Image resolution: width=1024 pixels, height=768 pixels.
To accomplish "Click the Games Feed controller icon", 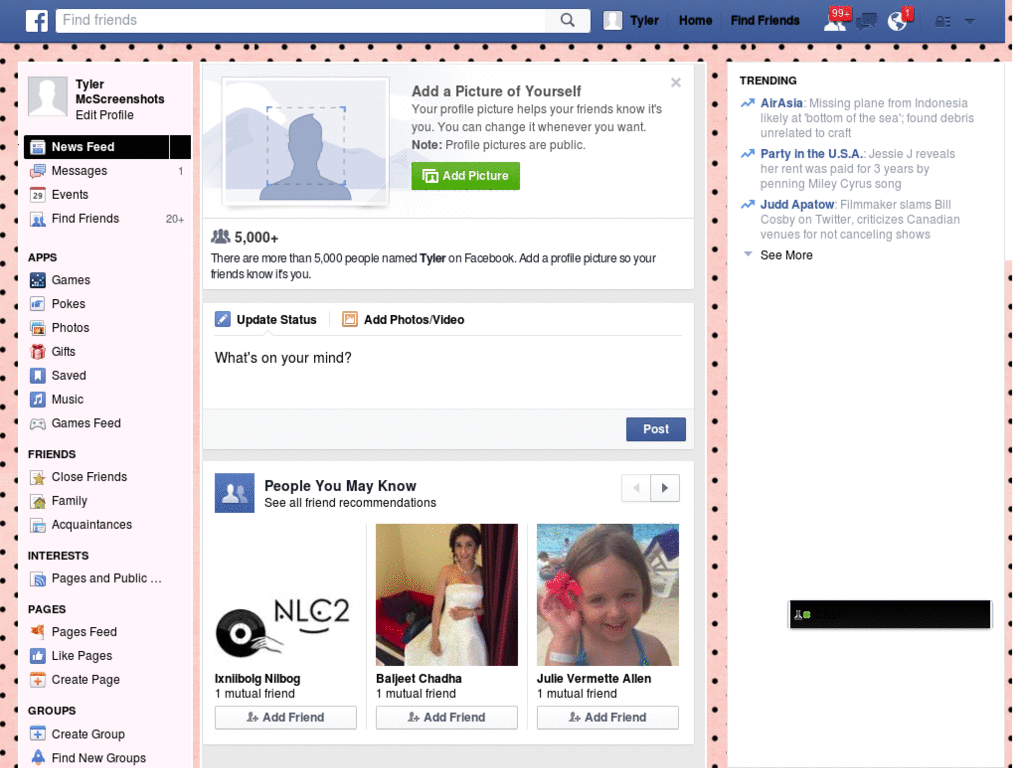I will click(x=38, y=423).
